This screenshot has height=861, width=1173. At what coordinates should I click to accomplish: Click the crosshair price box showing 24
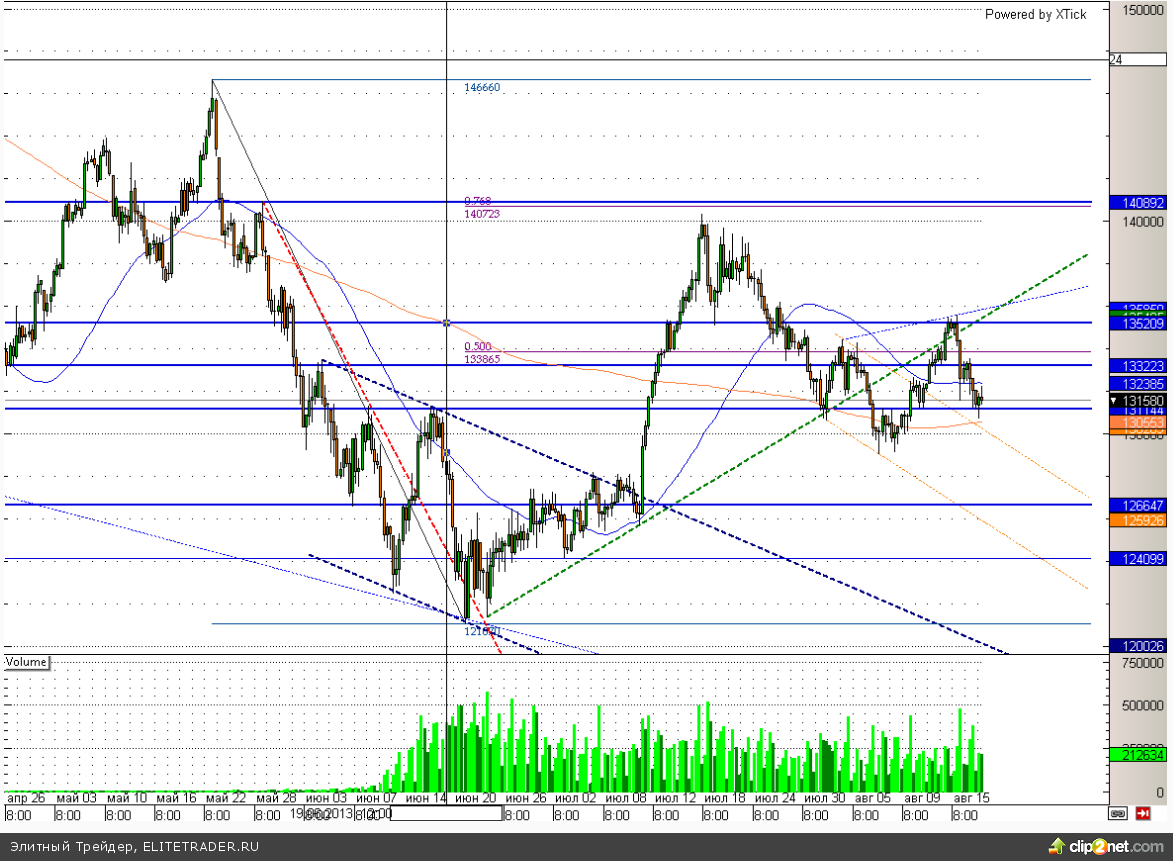click(x=1139, y=60)
